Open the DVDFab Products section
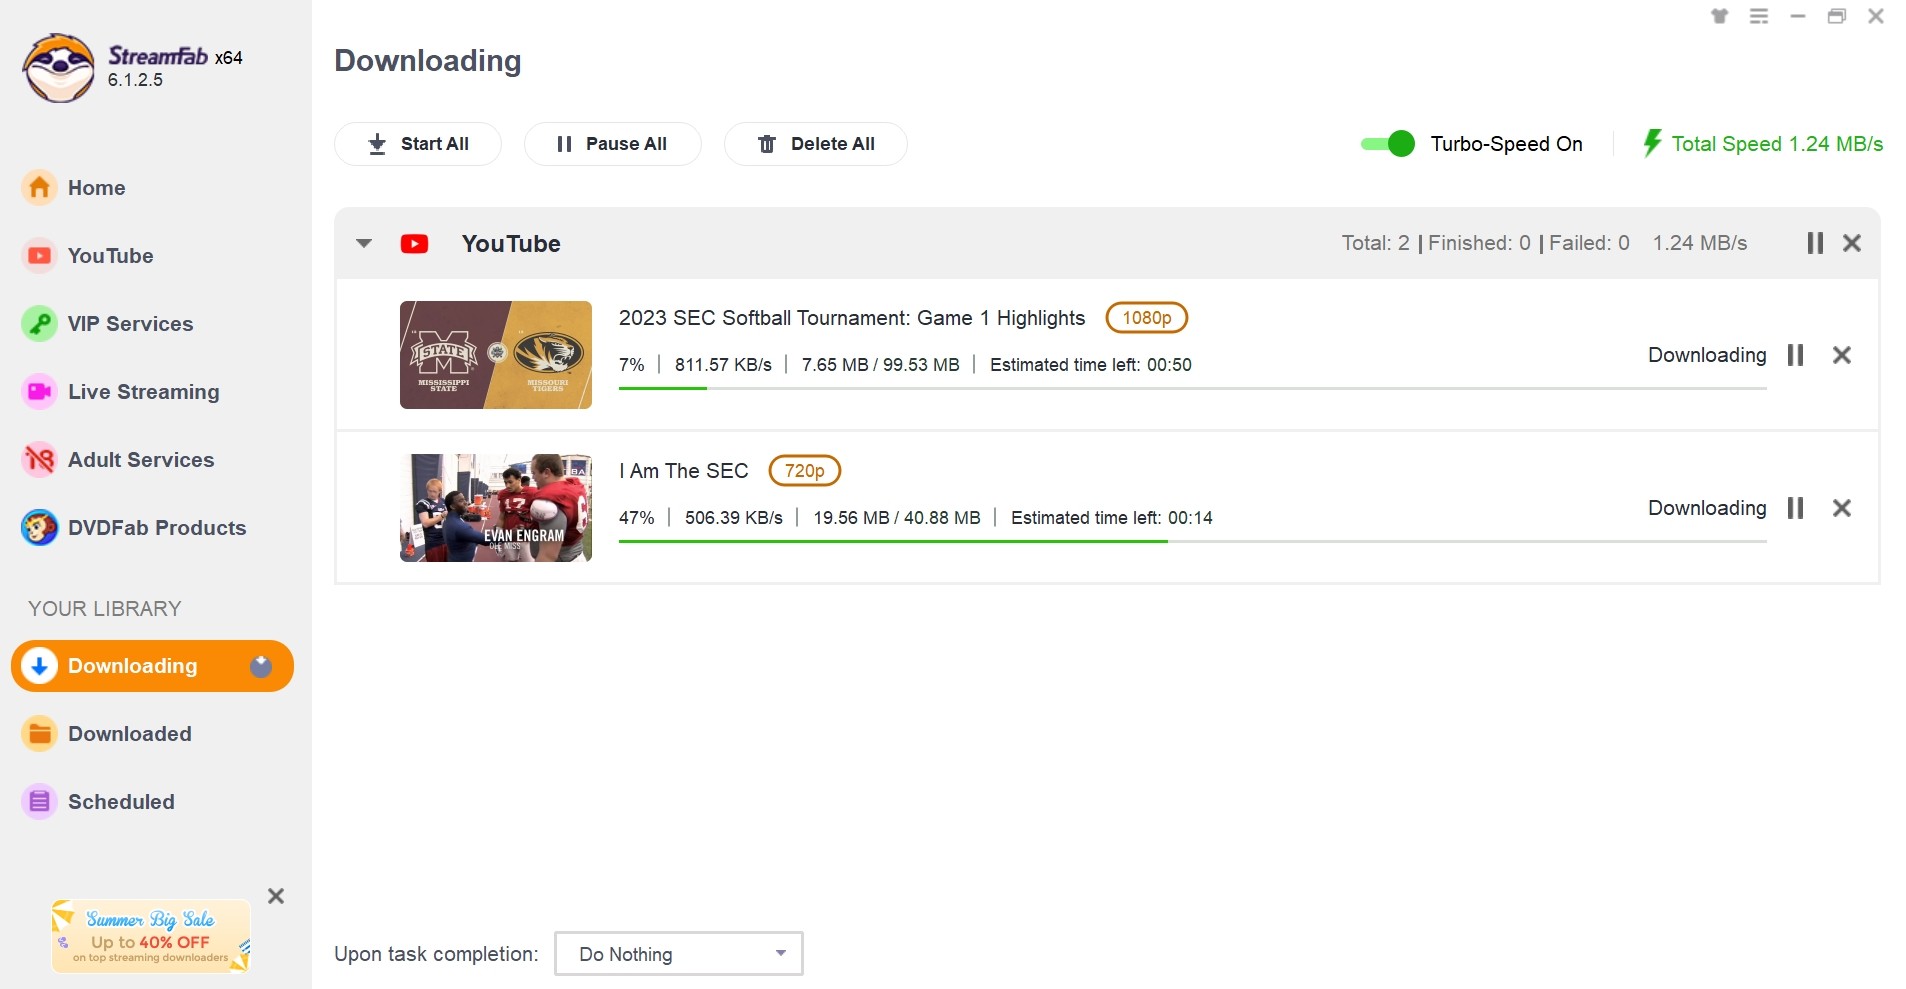Screen dimensions: 1906x989 point(157,528)
